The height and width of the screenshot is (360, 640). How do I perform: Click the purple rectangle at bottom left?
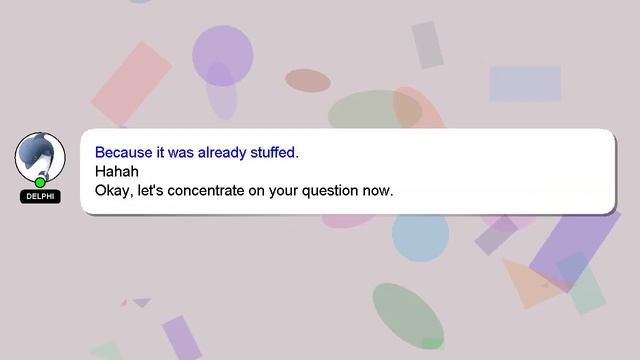[x=182, y=337]
